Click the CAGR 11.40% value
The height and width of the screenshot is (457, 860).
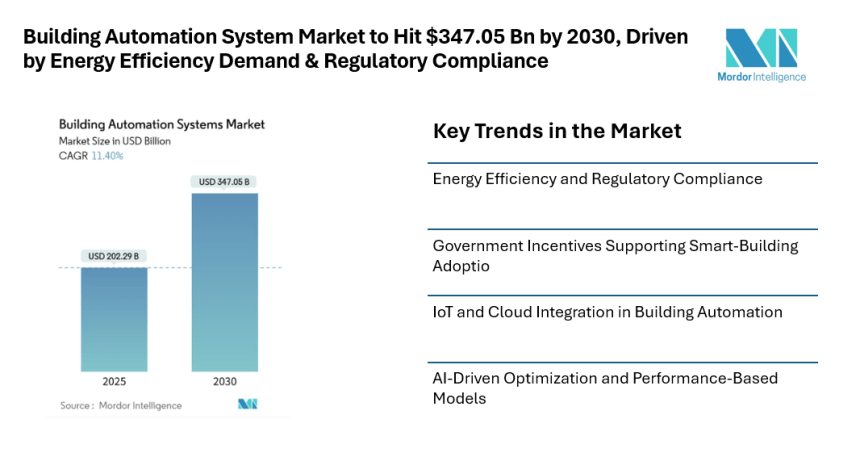(107, 156)
